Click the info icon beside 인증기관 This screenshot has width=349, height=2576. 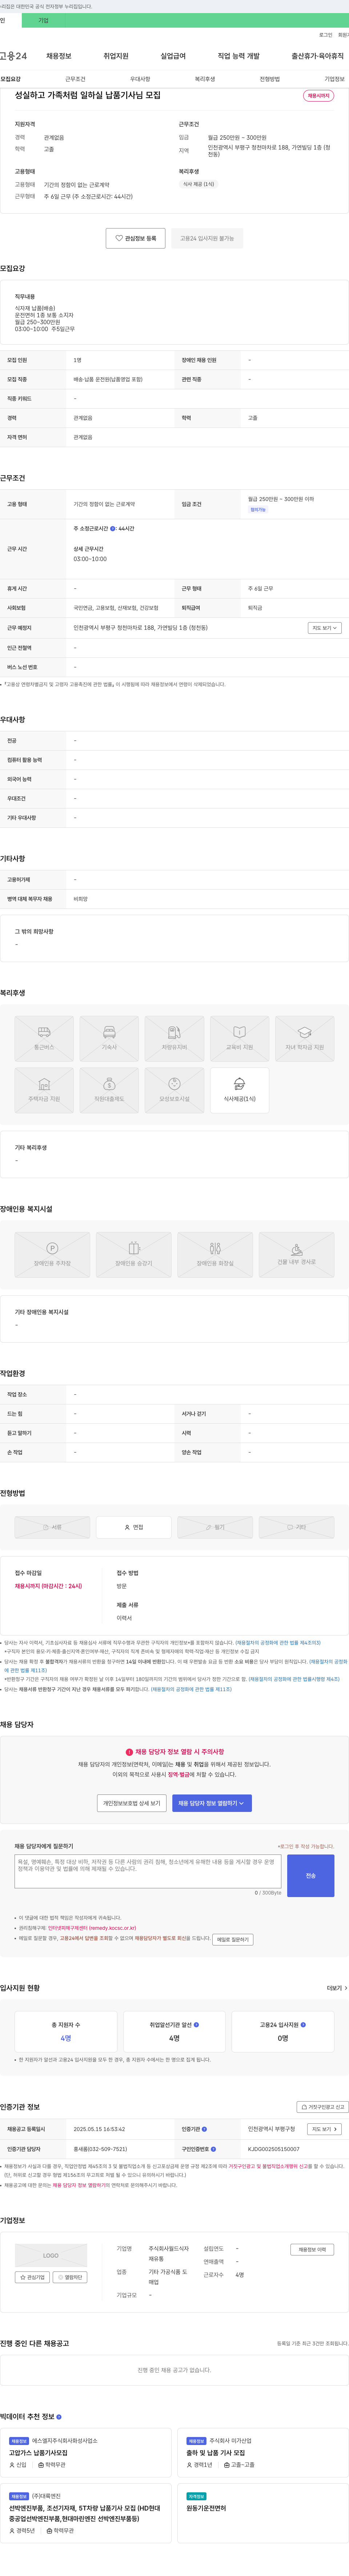tap(204, 2129)
